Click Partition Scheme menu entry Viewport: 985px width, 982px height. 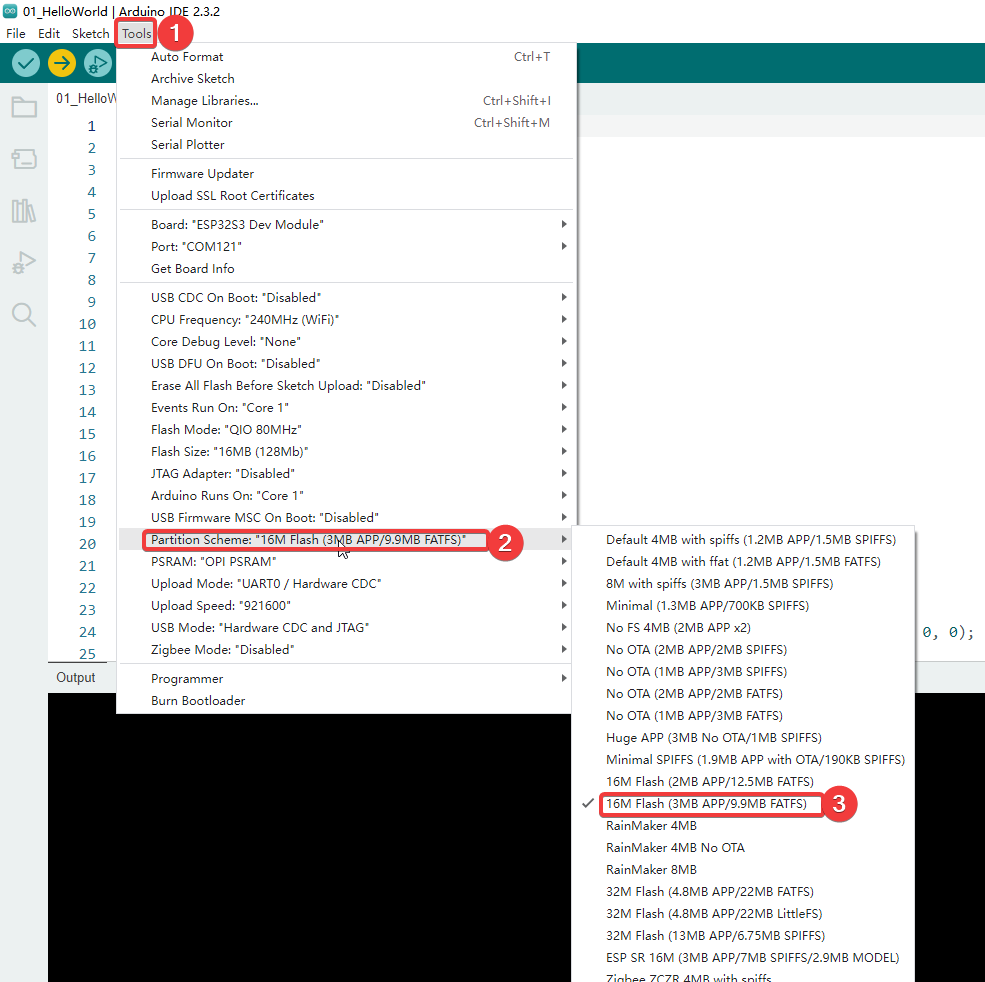pos(346,539)
